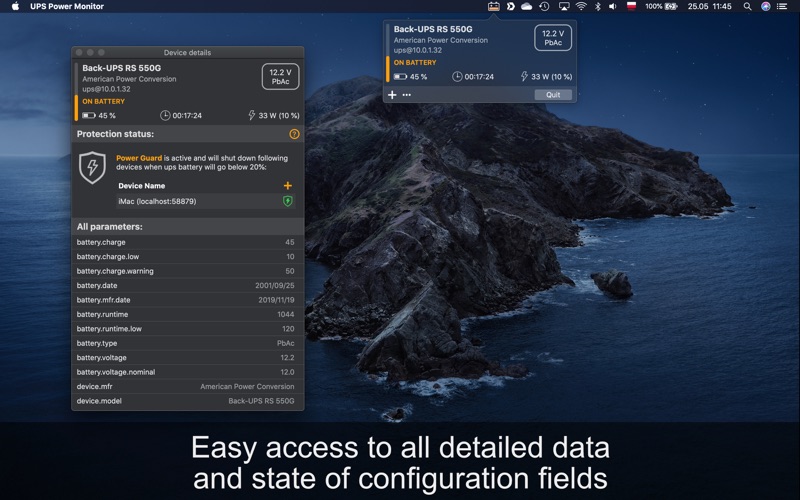The height and width of the screenshot is (500, 800).
Task: Select the battery.voltage row
Action: click(188, 358)
